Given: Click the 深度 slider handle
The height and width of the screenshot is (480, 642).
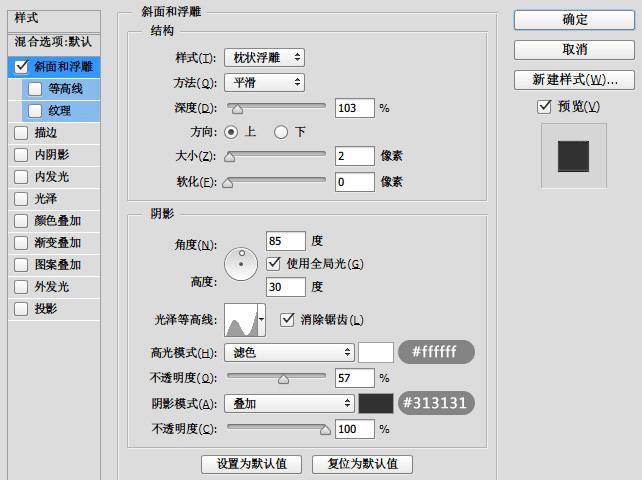Looking at the screenshot, I should point(237,109).
